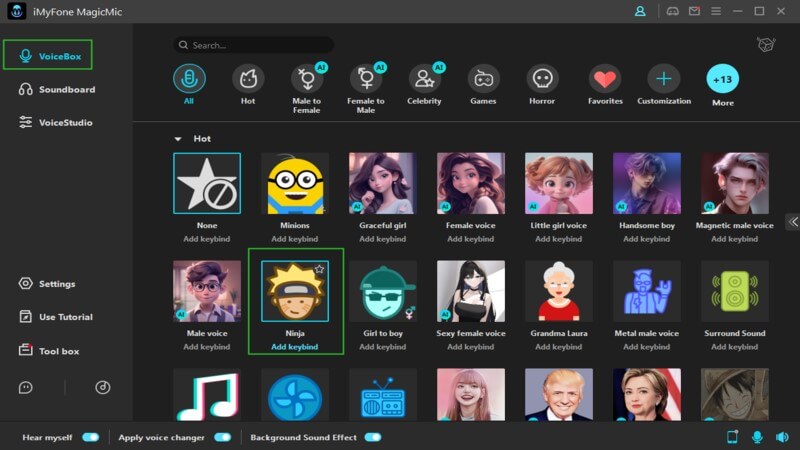The image size is (800, 450).
Task: Add keybind for Handsome boy
Action: tap(646, 239)
